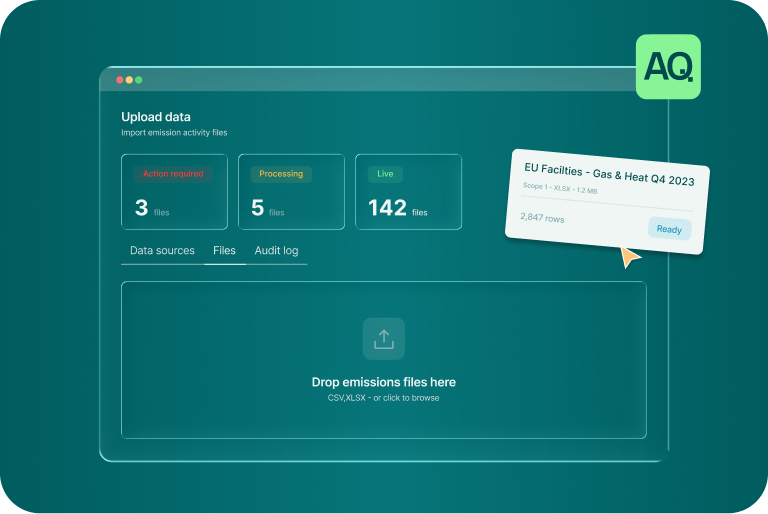The width and height of the screenshot is (768, 514).
Task: Click the '2,847 rows' value
Action: tap(542, 218)
